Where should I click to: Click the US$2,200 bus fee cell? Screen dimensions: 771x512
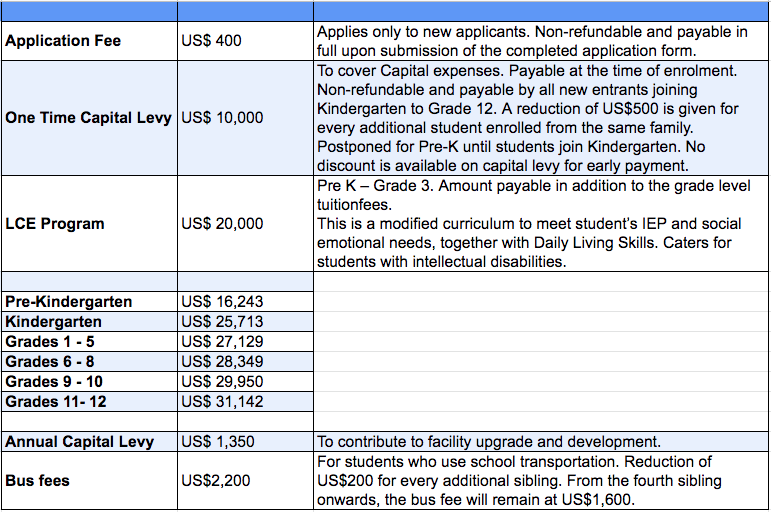[245, 481]
